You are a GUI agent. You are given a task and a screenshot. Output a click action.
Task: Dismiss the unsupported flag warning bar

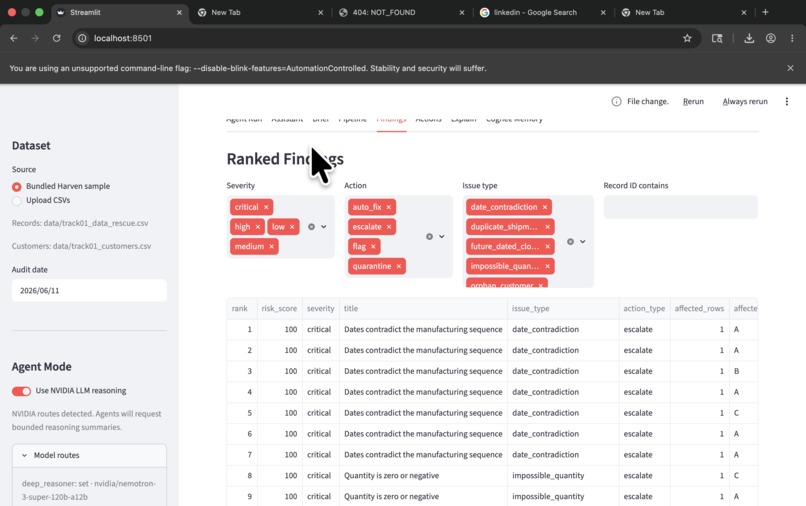(x=790, y=68)
